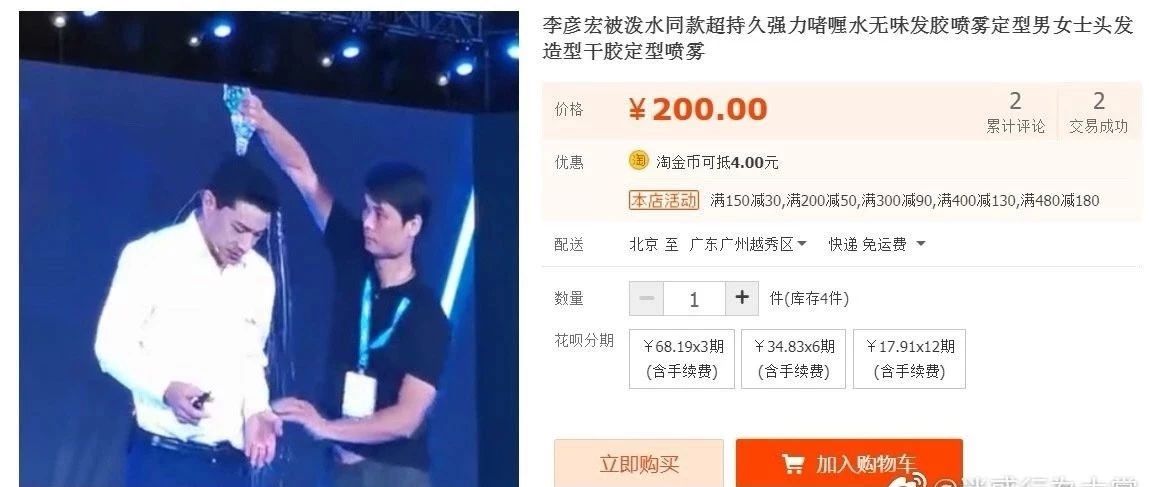Open the 快递 免运费 shipping dropdown

pyautogui.click(x=877, y=244)
